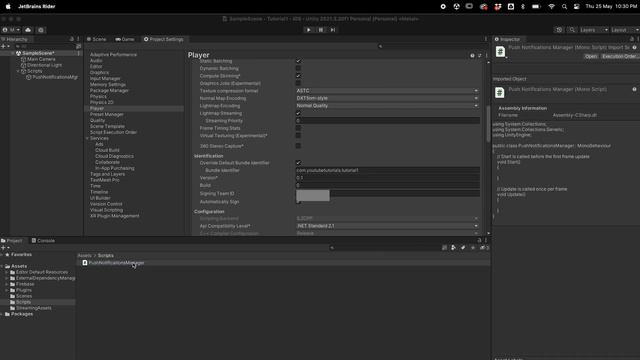640x360 pixels.
Task: Select the PushNotificationsManager script asset
Action: point(113,263)
